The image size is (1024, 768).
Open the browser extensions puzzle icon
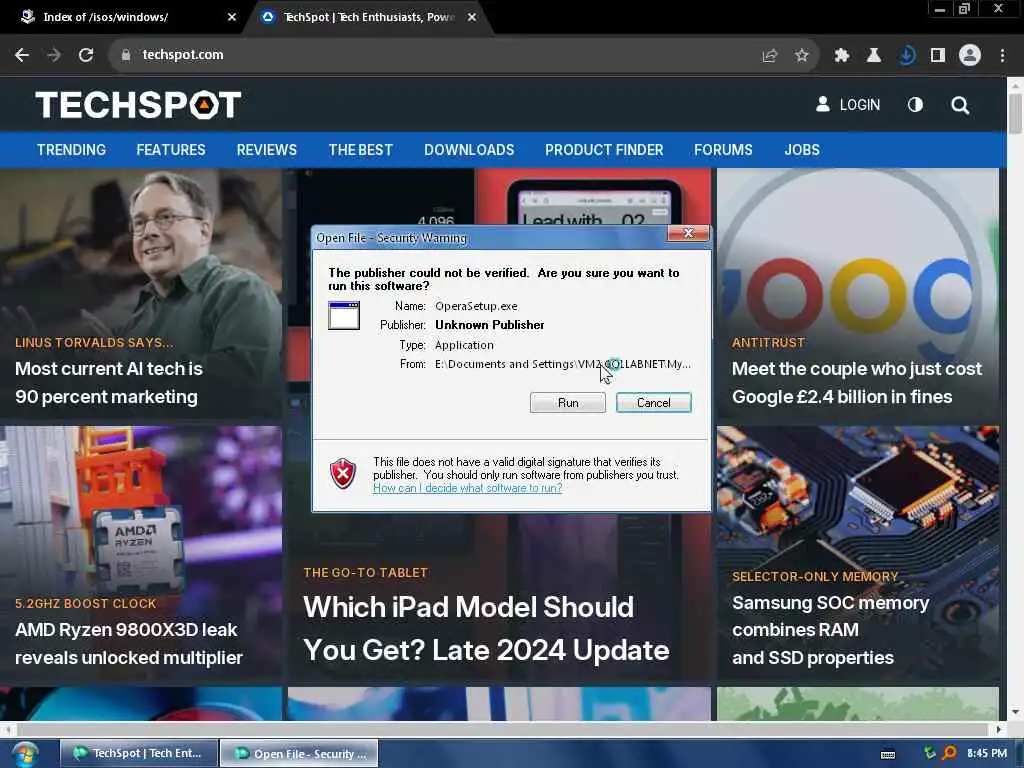[x=841, y=56]
